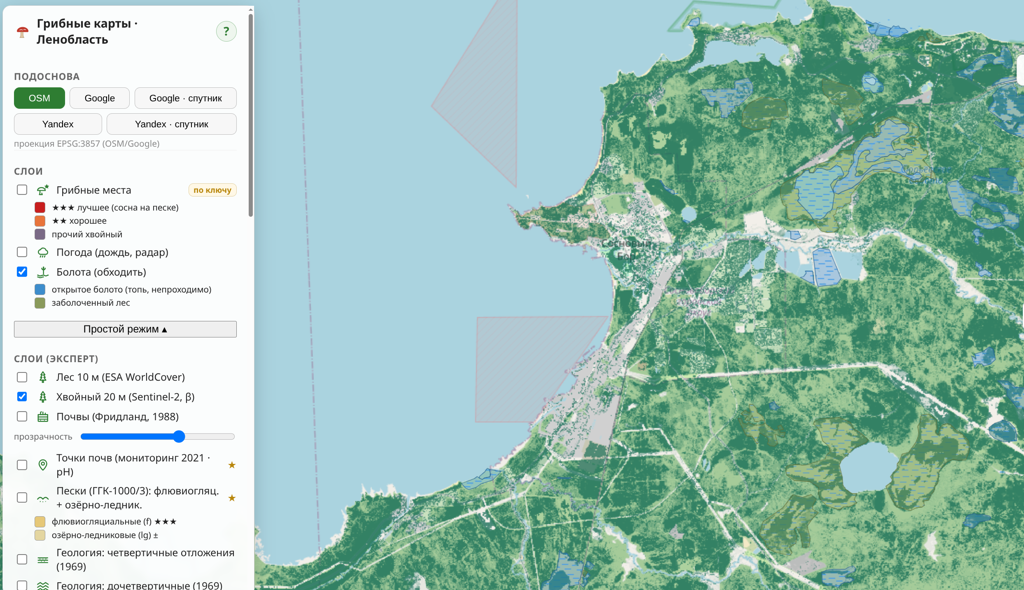The width and height of the screenshot is (1024, 590).
Task: Switch basemap to Yandex
Action: (x=58, y=124)
